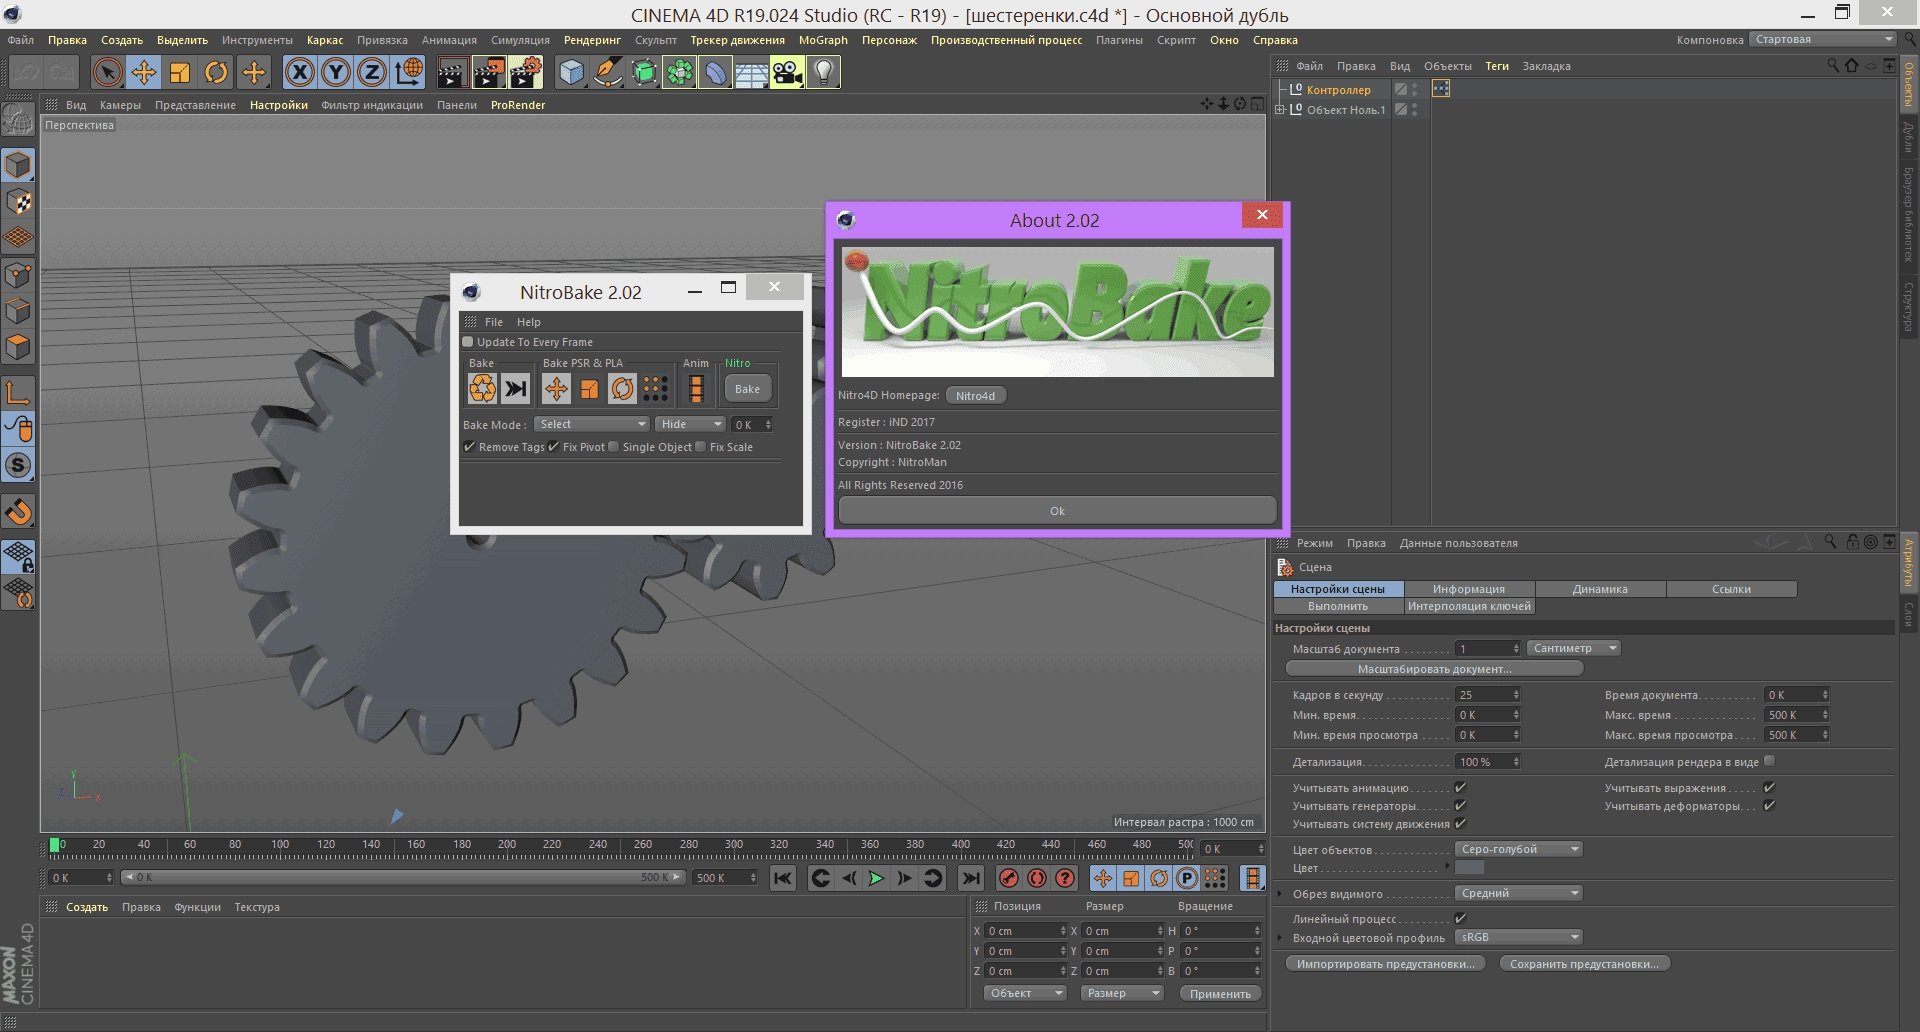Viewport: 1920px width, 1032px height.
Task: Click NitroBake recycle Bake icon
Action: tap(483, 388)
